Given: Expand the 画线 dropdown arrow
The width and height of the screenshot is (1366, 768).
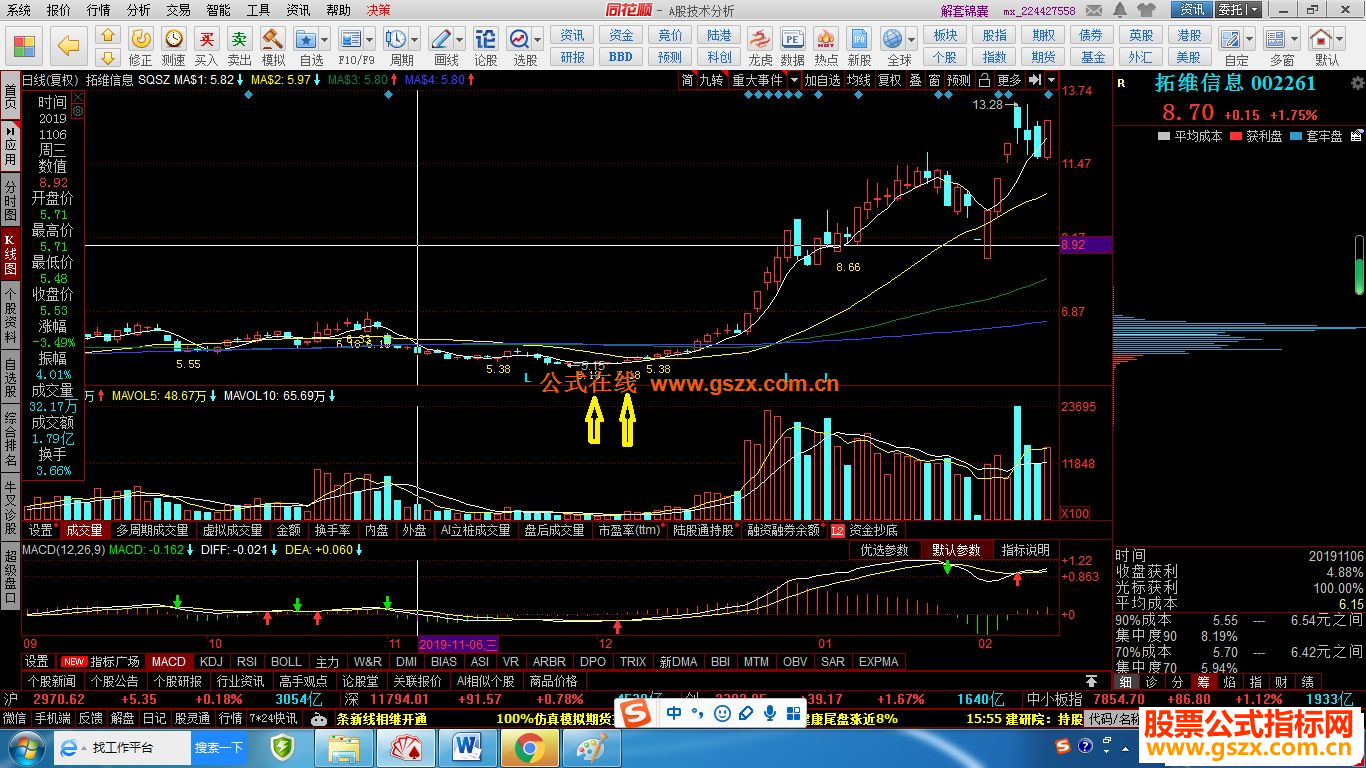Looking at the screenshot, I should pos(460,39).
